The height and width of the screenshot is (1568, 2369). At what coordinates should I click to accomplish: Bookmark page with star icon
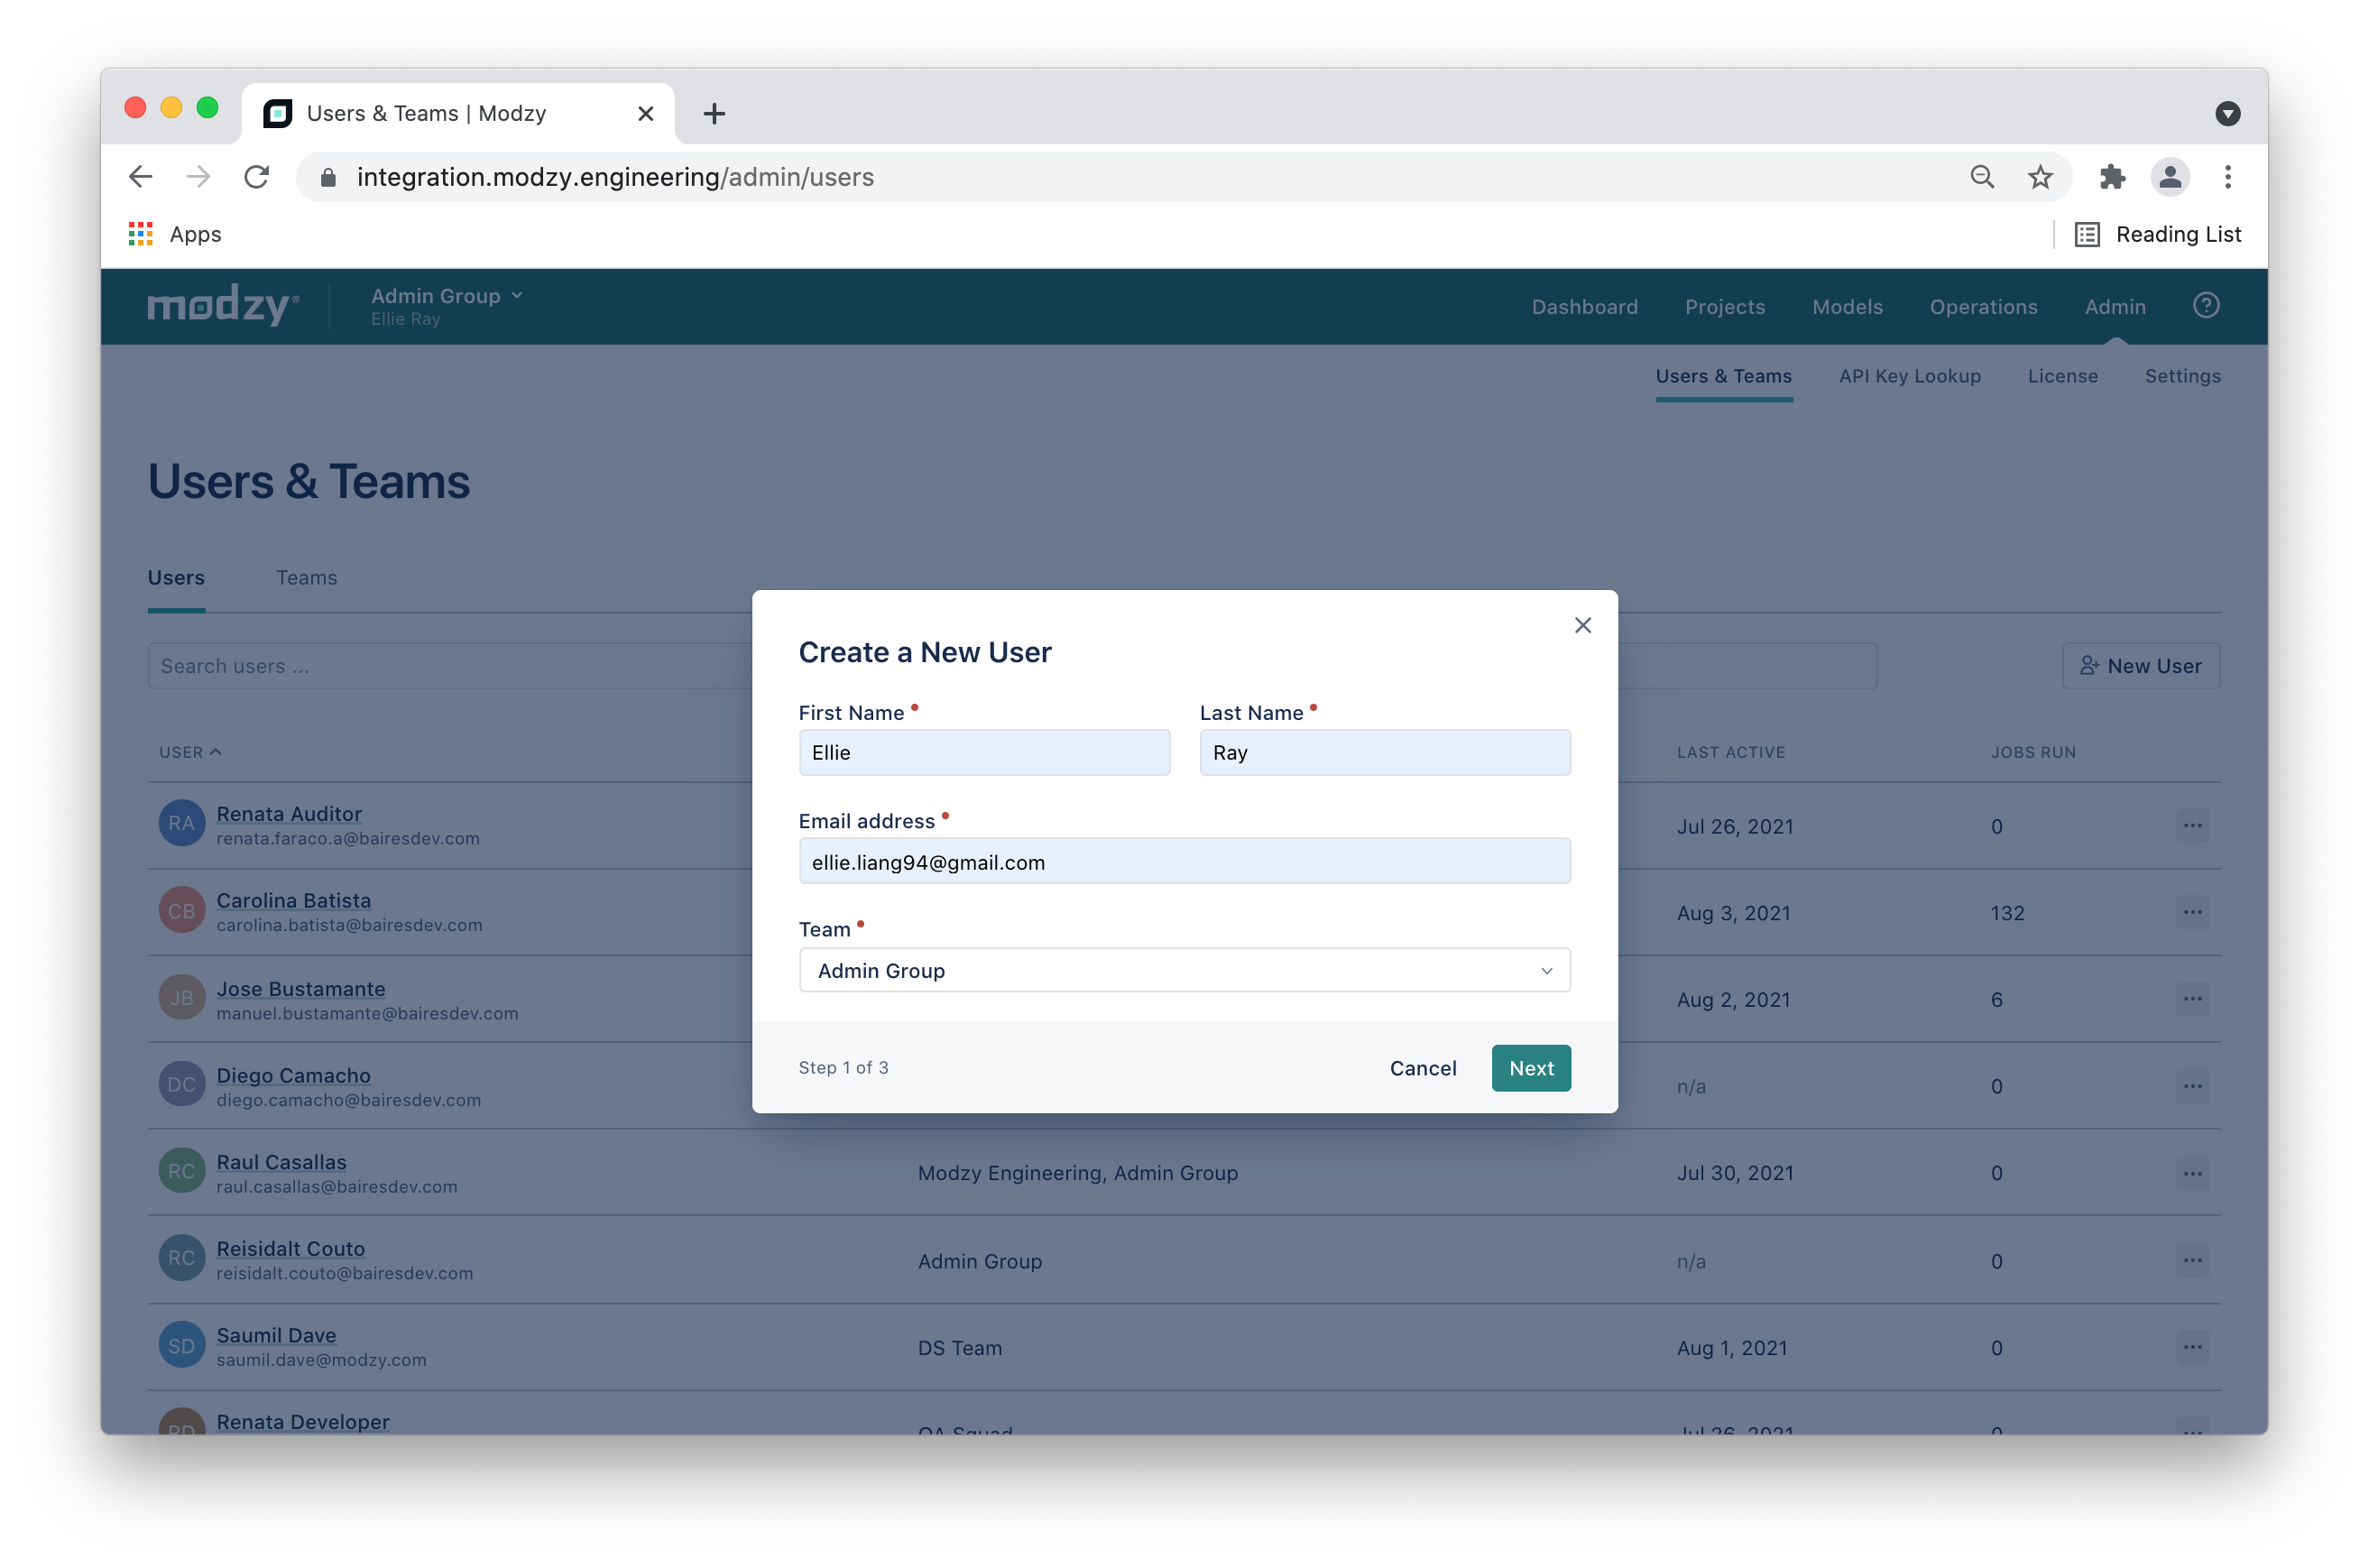click(2040, 177)
